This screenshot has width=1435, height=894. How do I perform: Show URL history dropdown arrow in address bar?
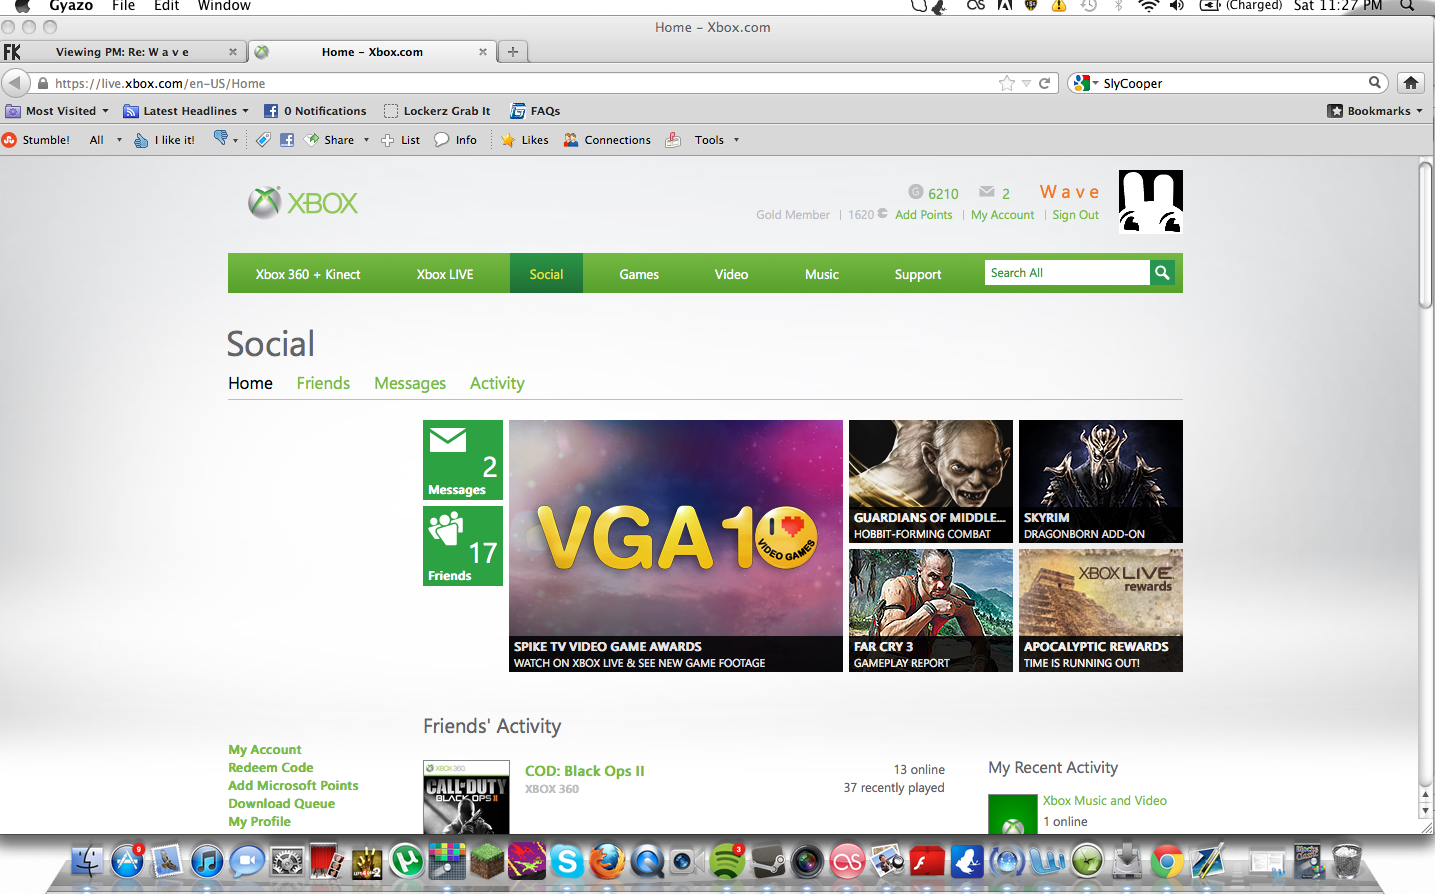coord(1026,83)
